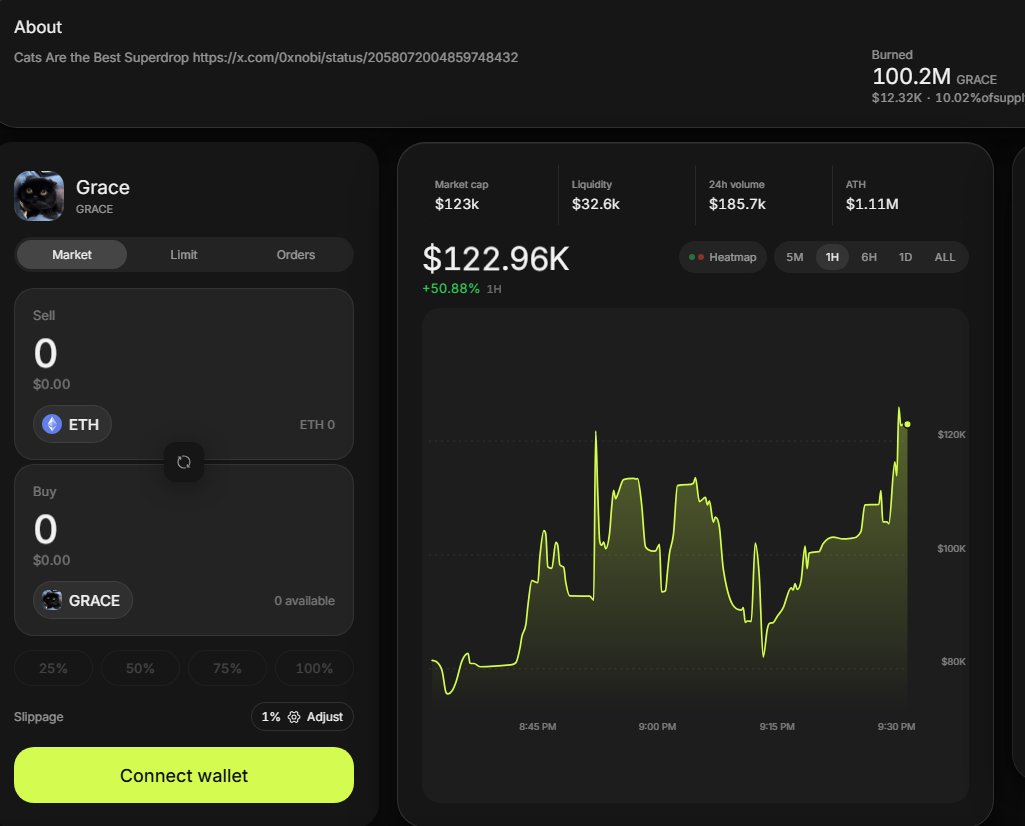Click the slippage gear icon

click(294, 717)
